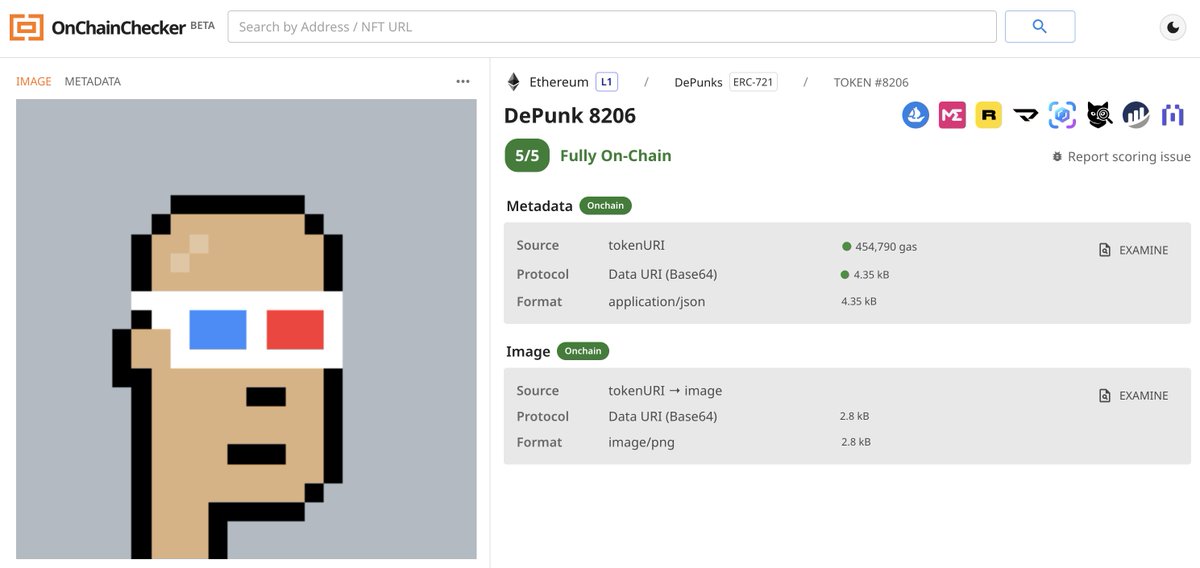Examine the Metadata tokenURI details

point(1133,250)
